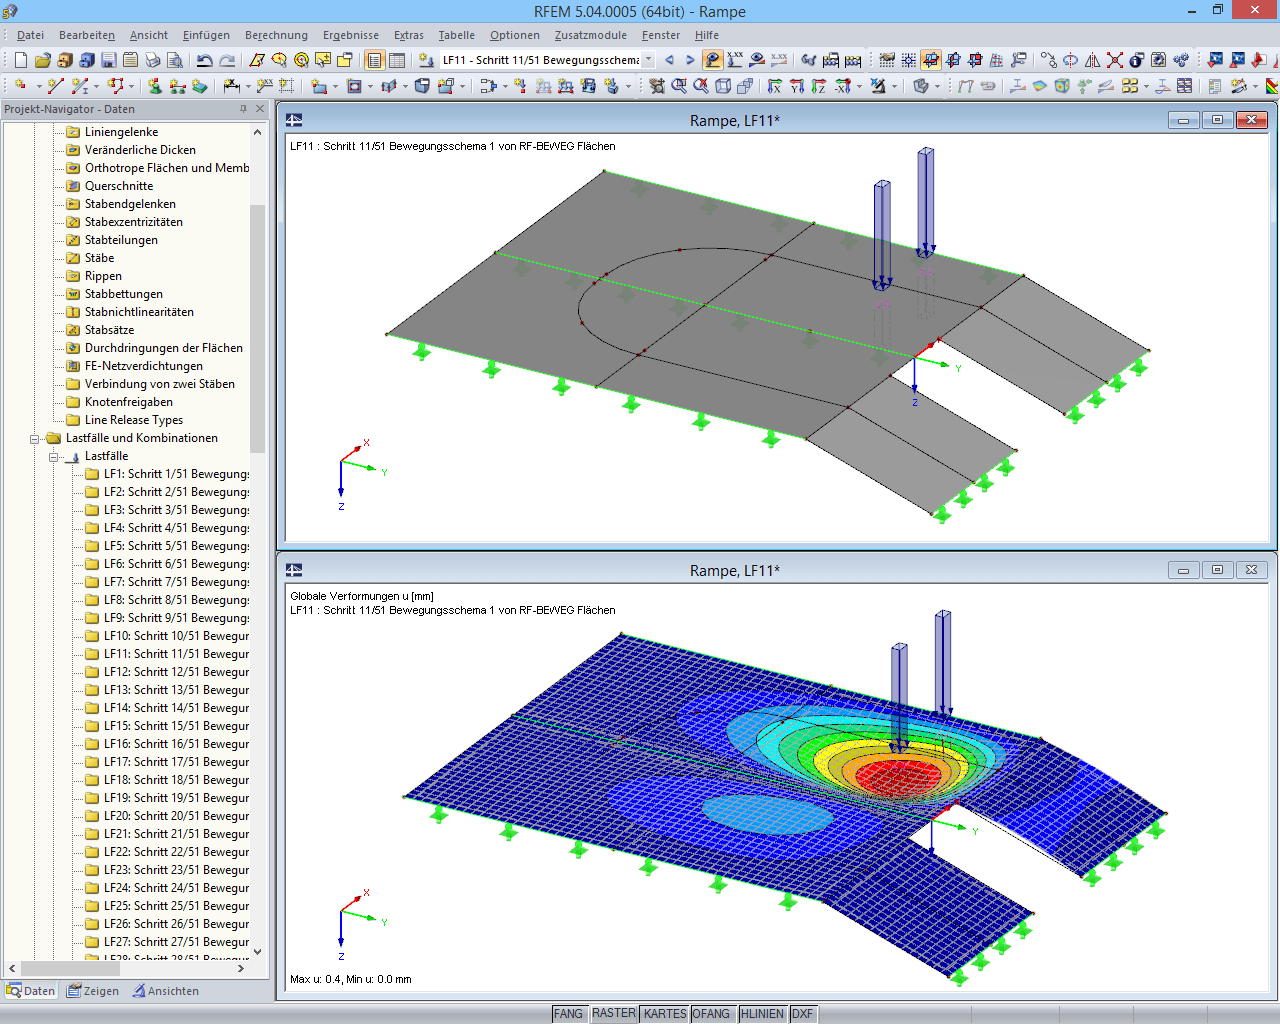
Task: Select the Neues Projekt (new file) icon
Action: pos(22,60)
